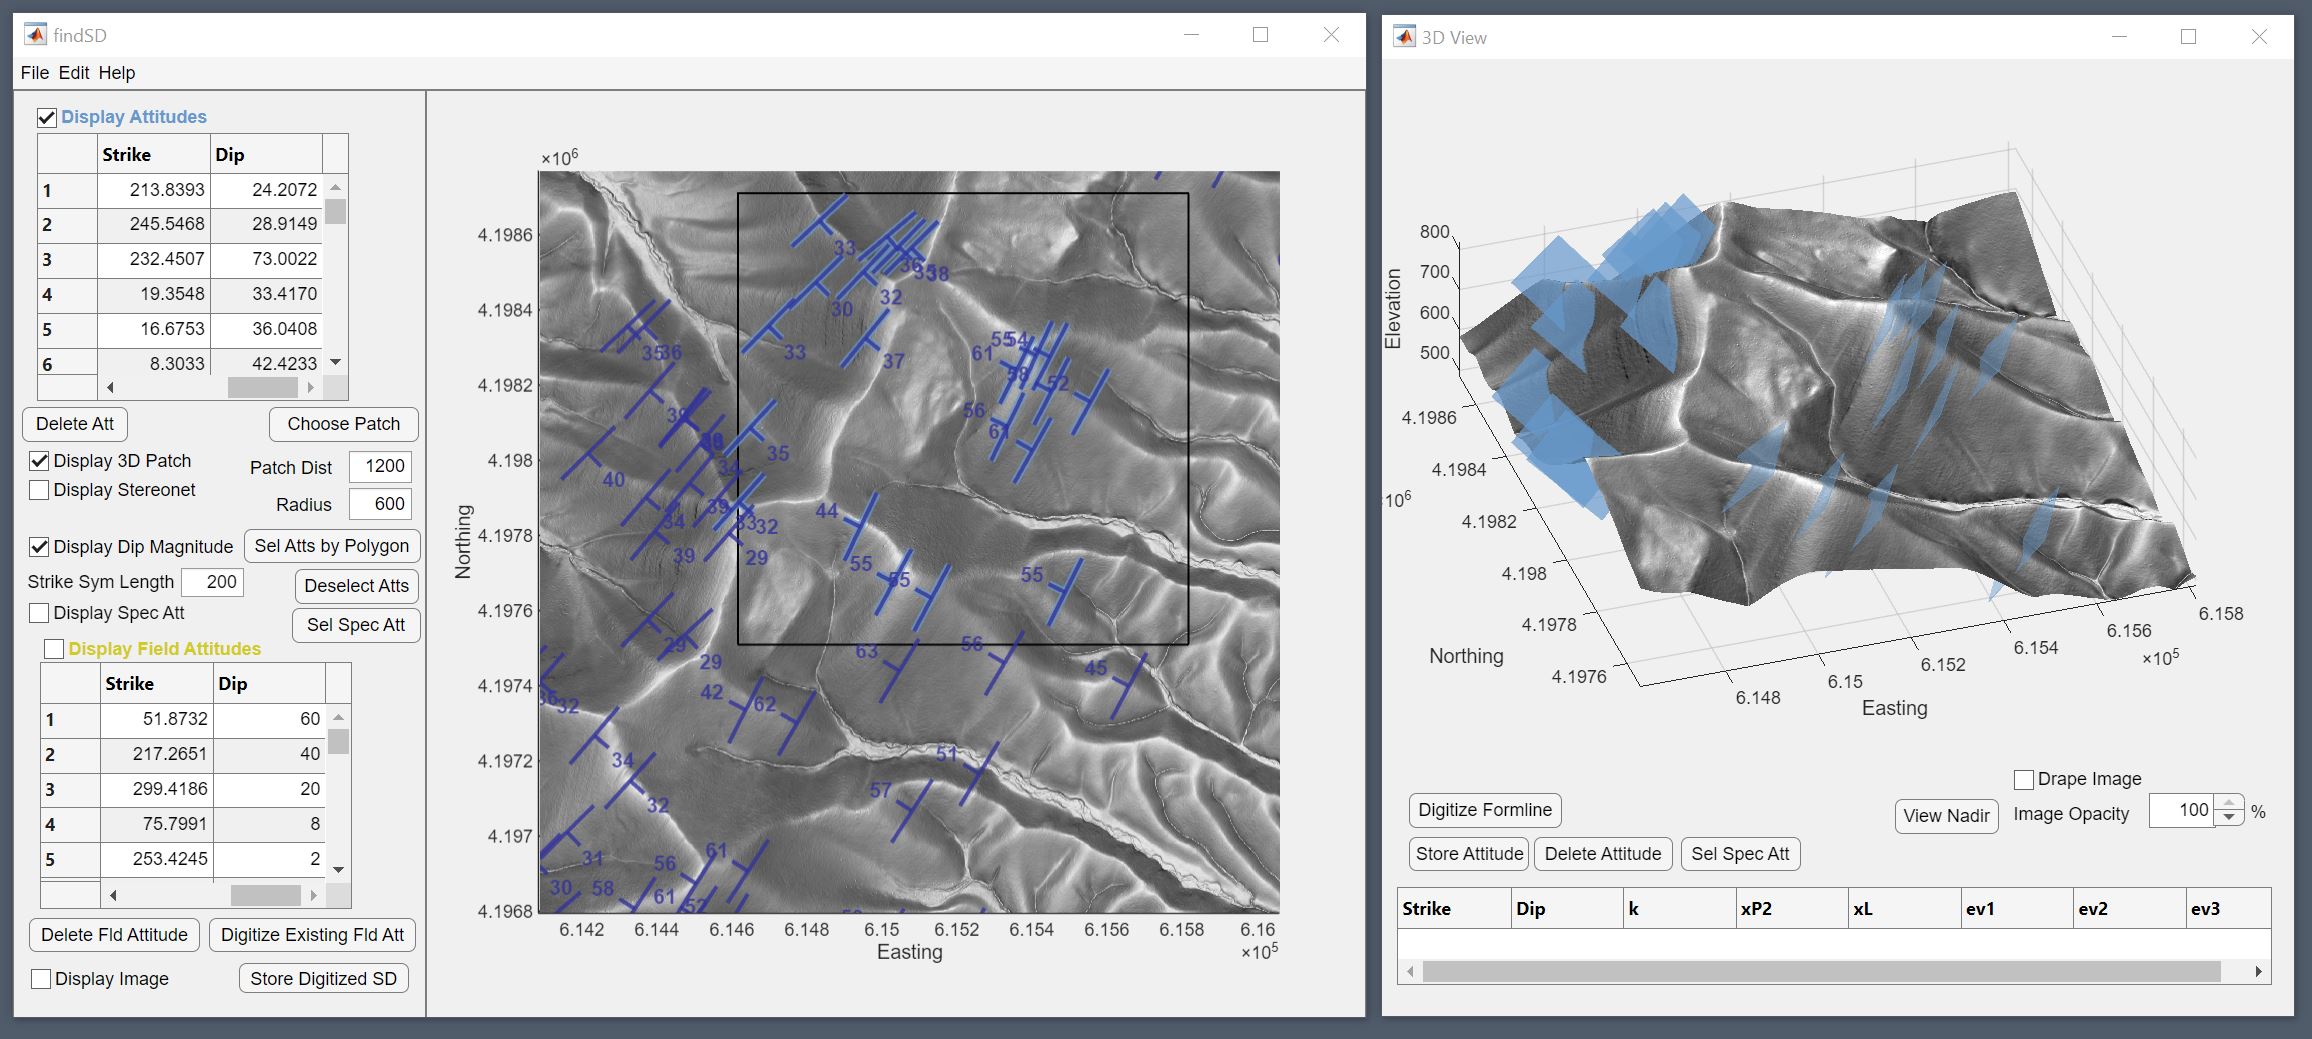Enable the Display Stereonet checkbox
Viewport: 2312px width, 1039px height.
pos(40,490)
